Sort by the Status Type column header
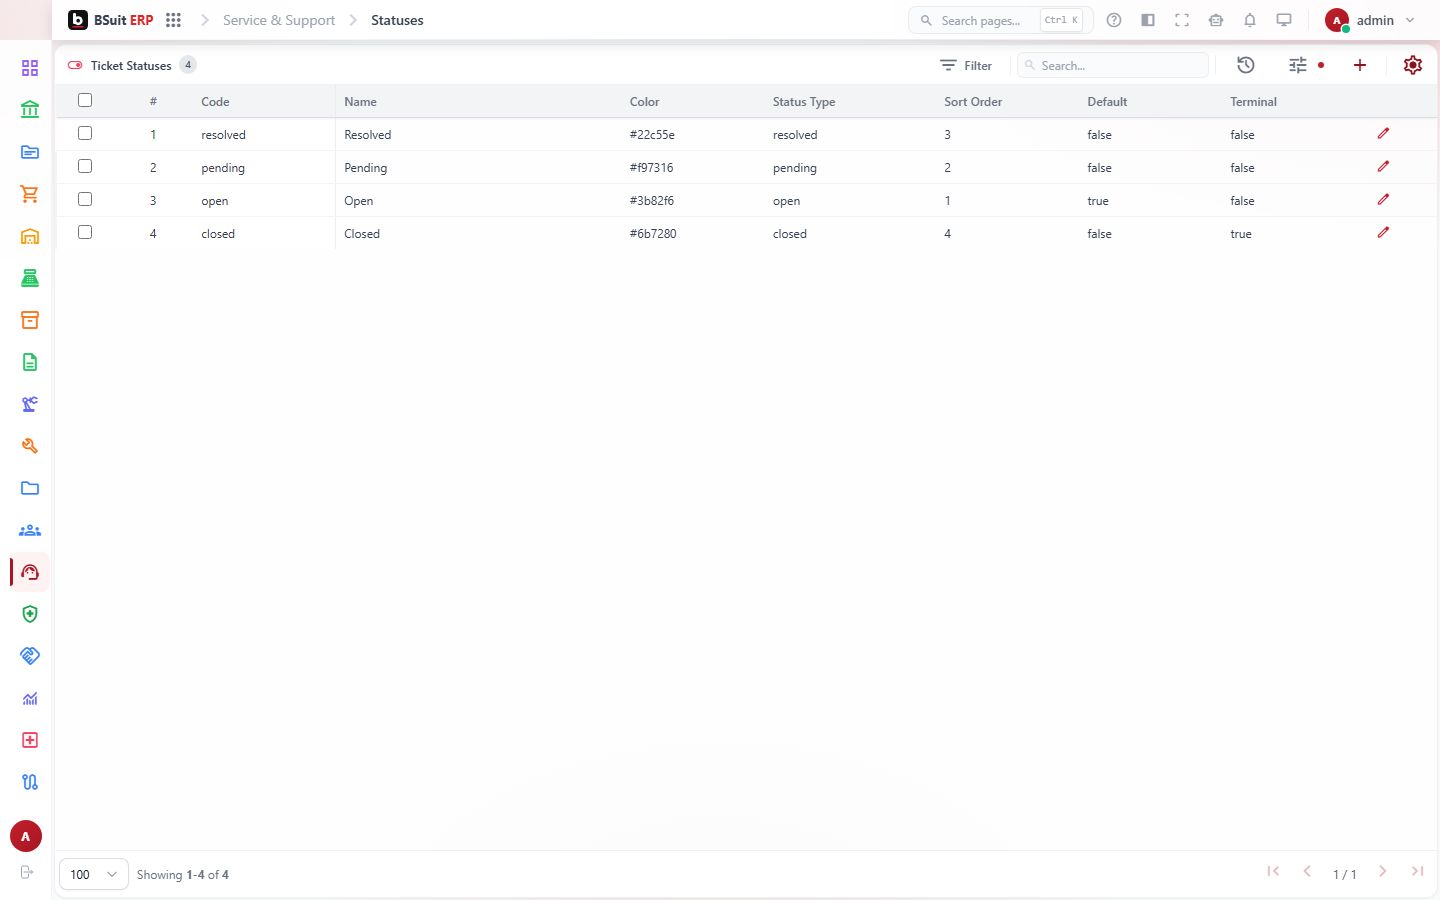1440x900 pixels. tap(804, 102)
